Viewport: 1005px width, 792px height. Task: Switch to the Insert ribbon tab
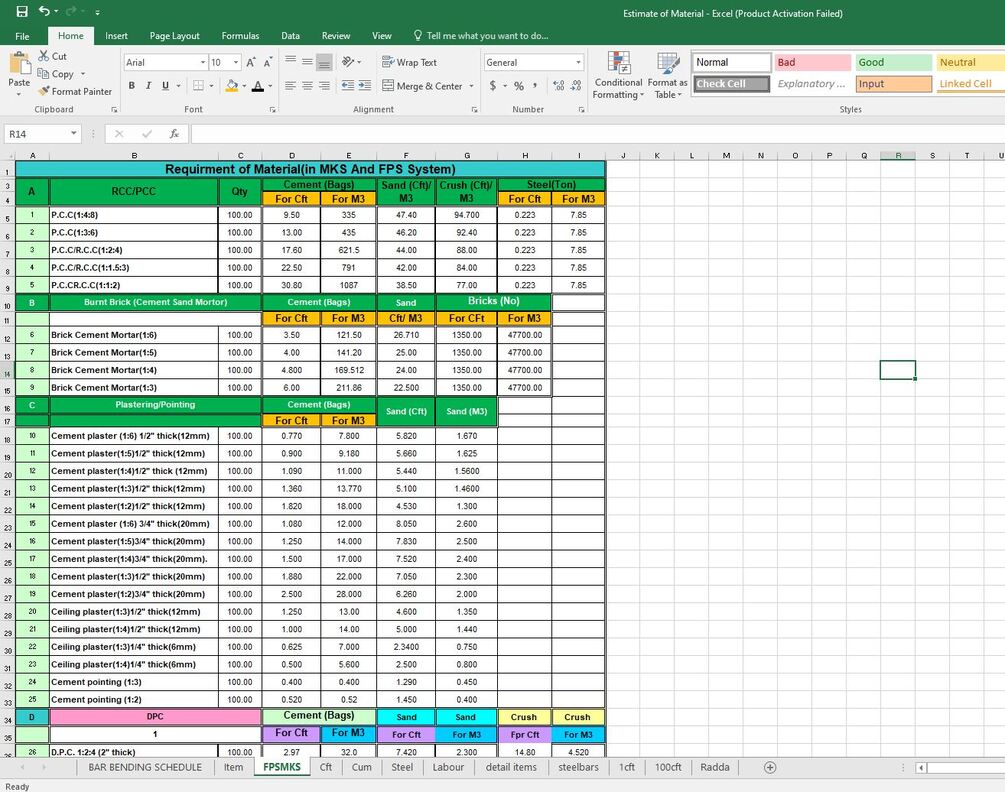click(x=116, y=36)
